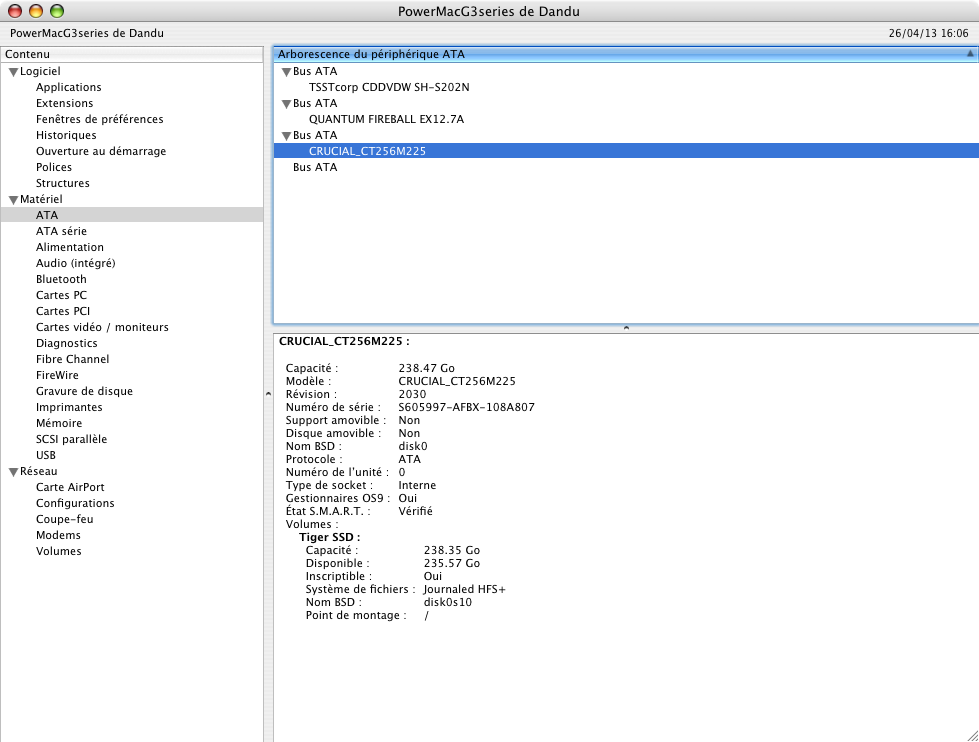979x742 pixels.
Task: Click the horizontal pane splitter handle
Action: [x=626, y=328]
